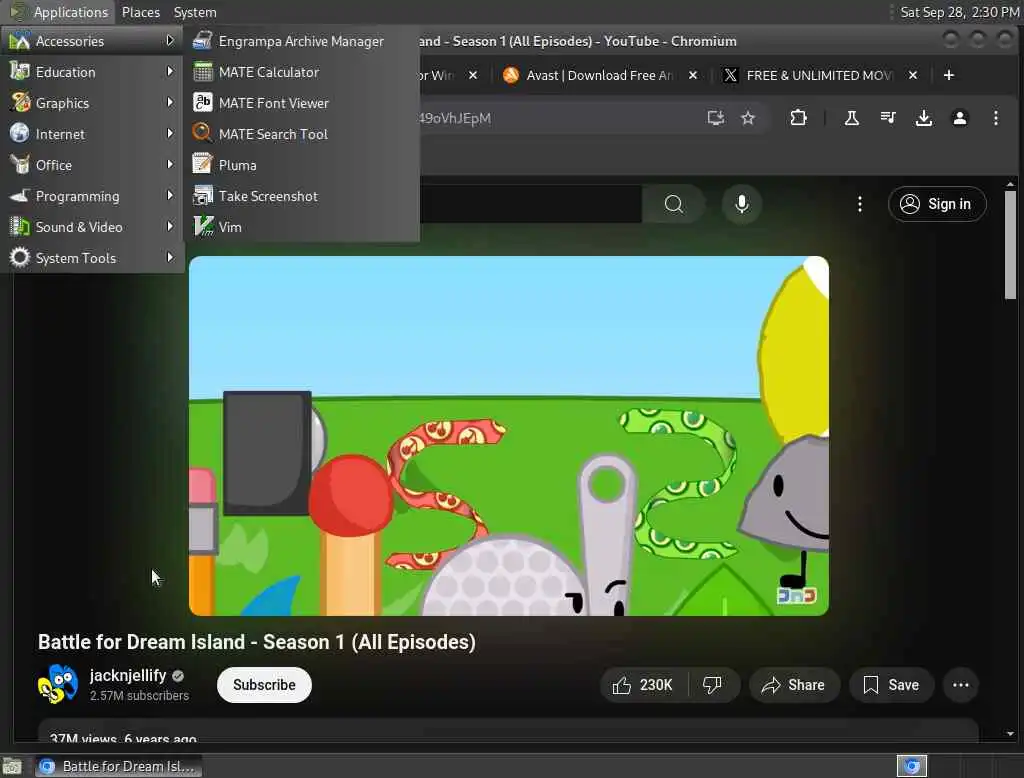1024x778 pixels.
Task: Dislike the video
Action: tap(712, 685)
